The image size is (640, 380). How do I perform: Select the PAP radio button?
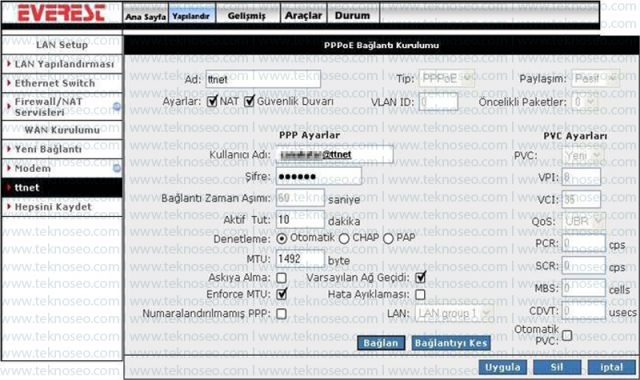tap(388, 239)
